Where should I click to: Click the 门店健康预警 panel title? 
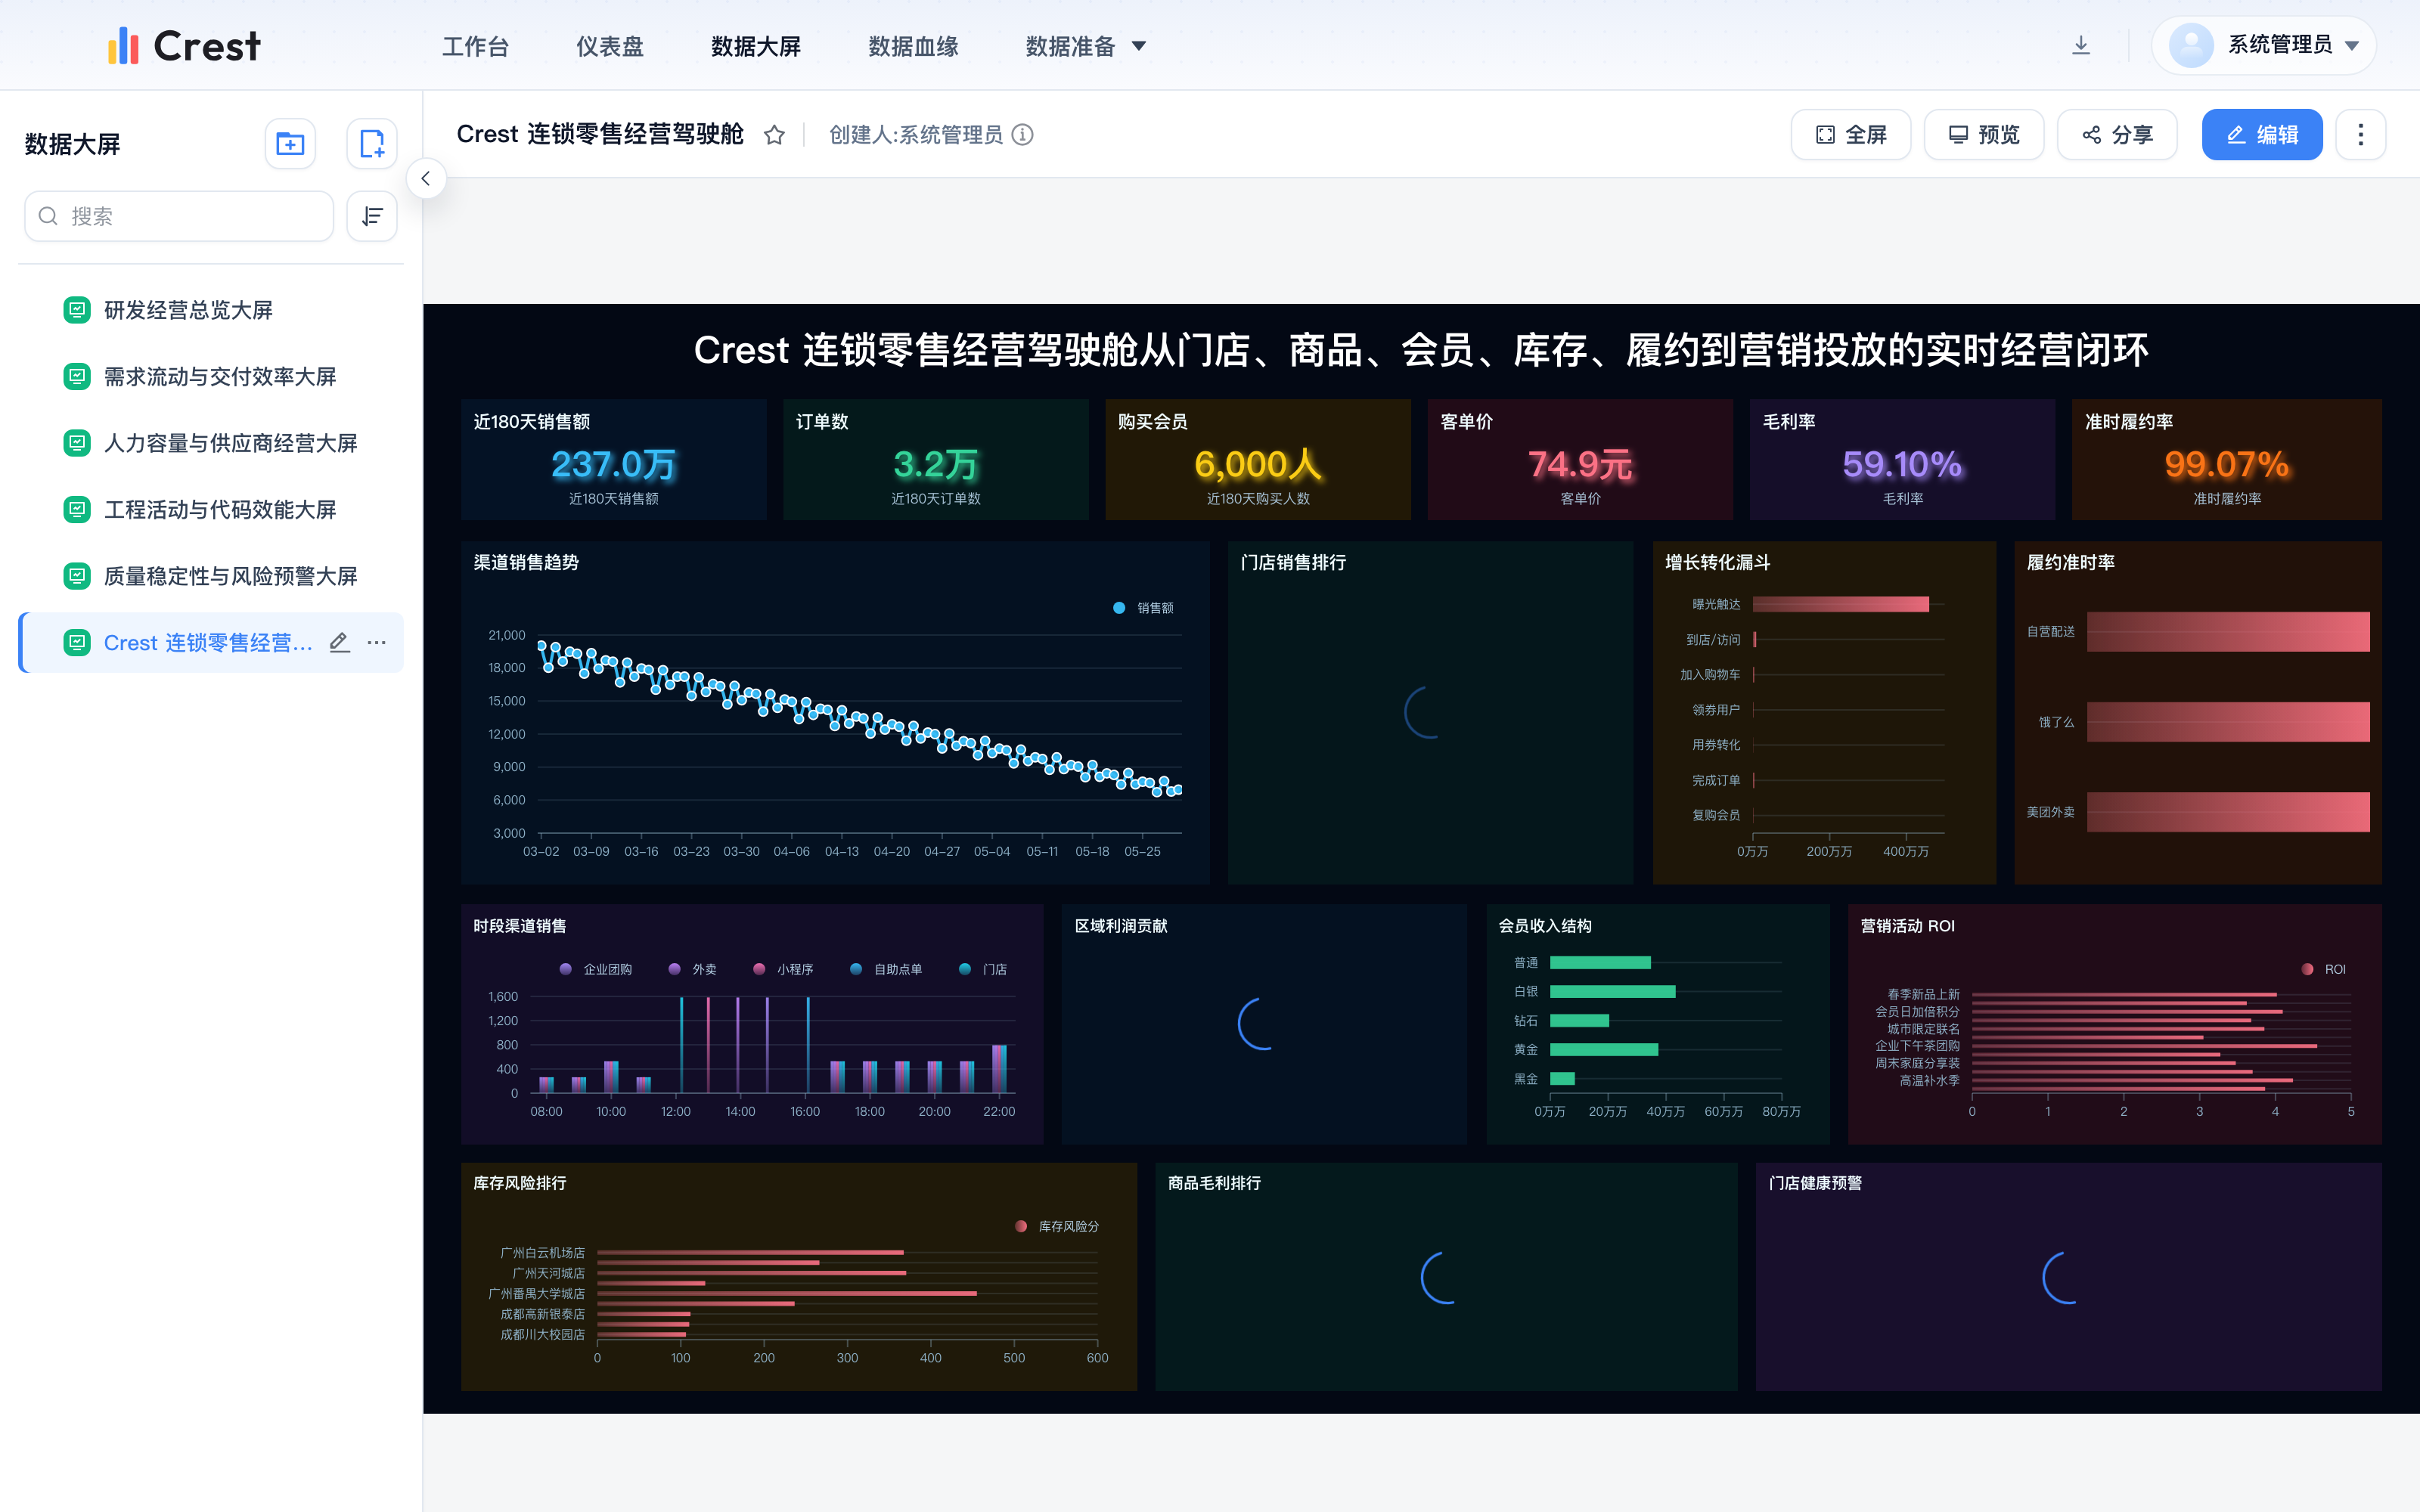click(1815, 1183)
